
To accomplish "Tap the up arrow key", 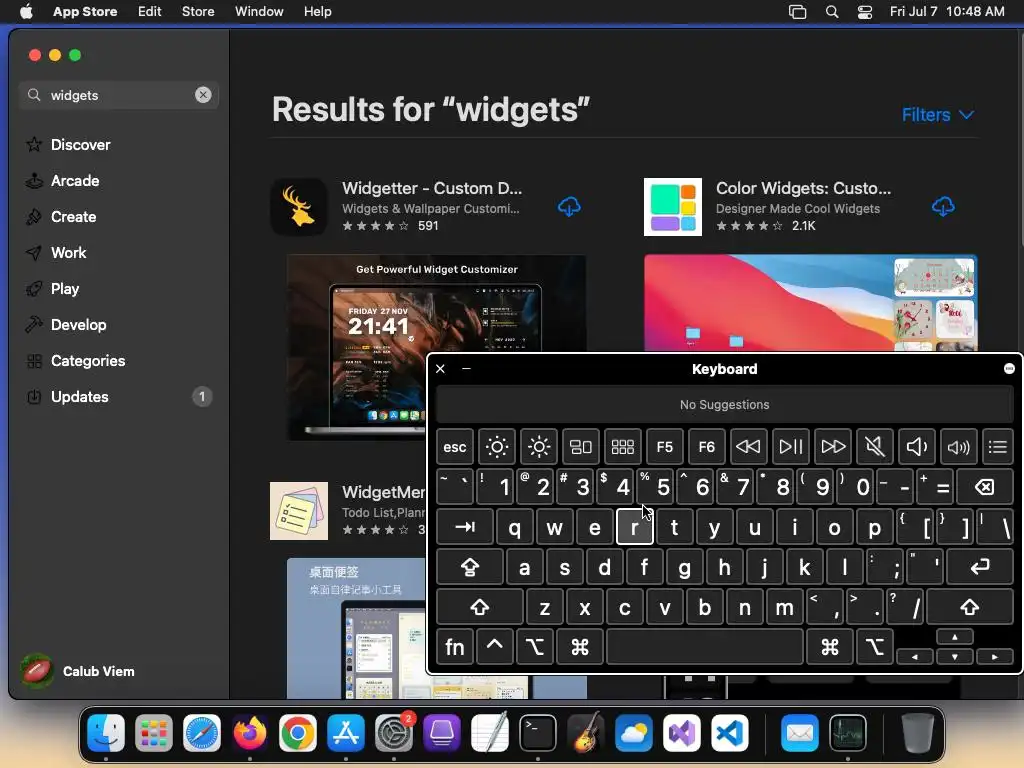I will click(x=954, y=637).
